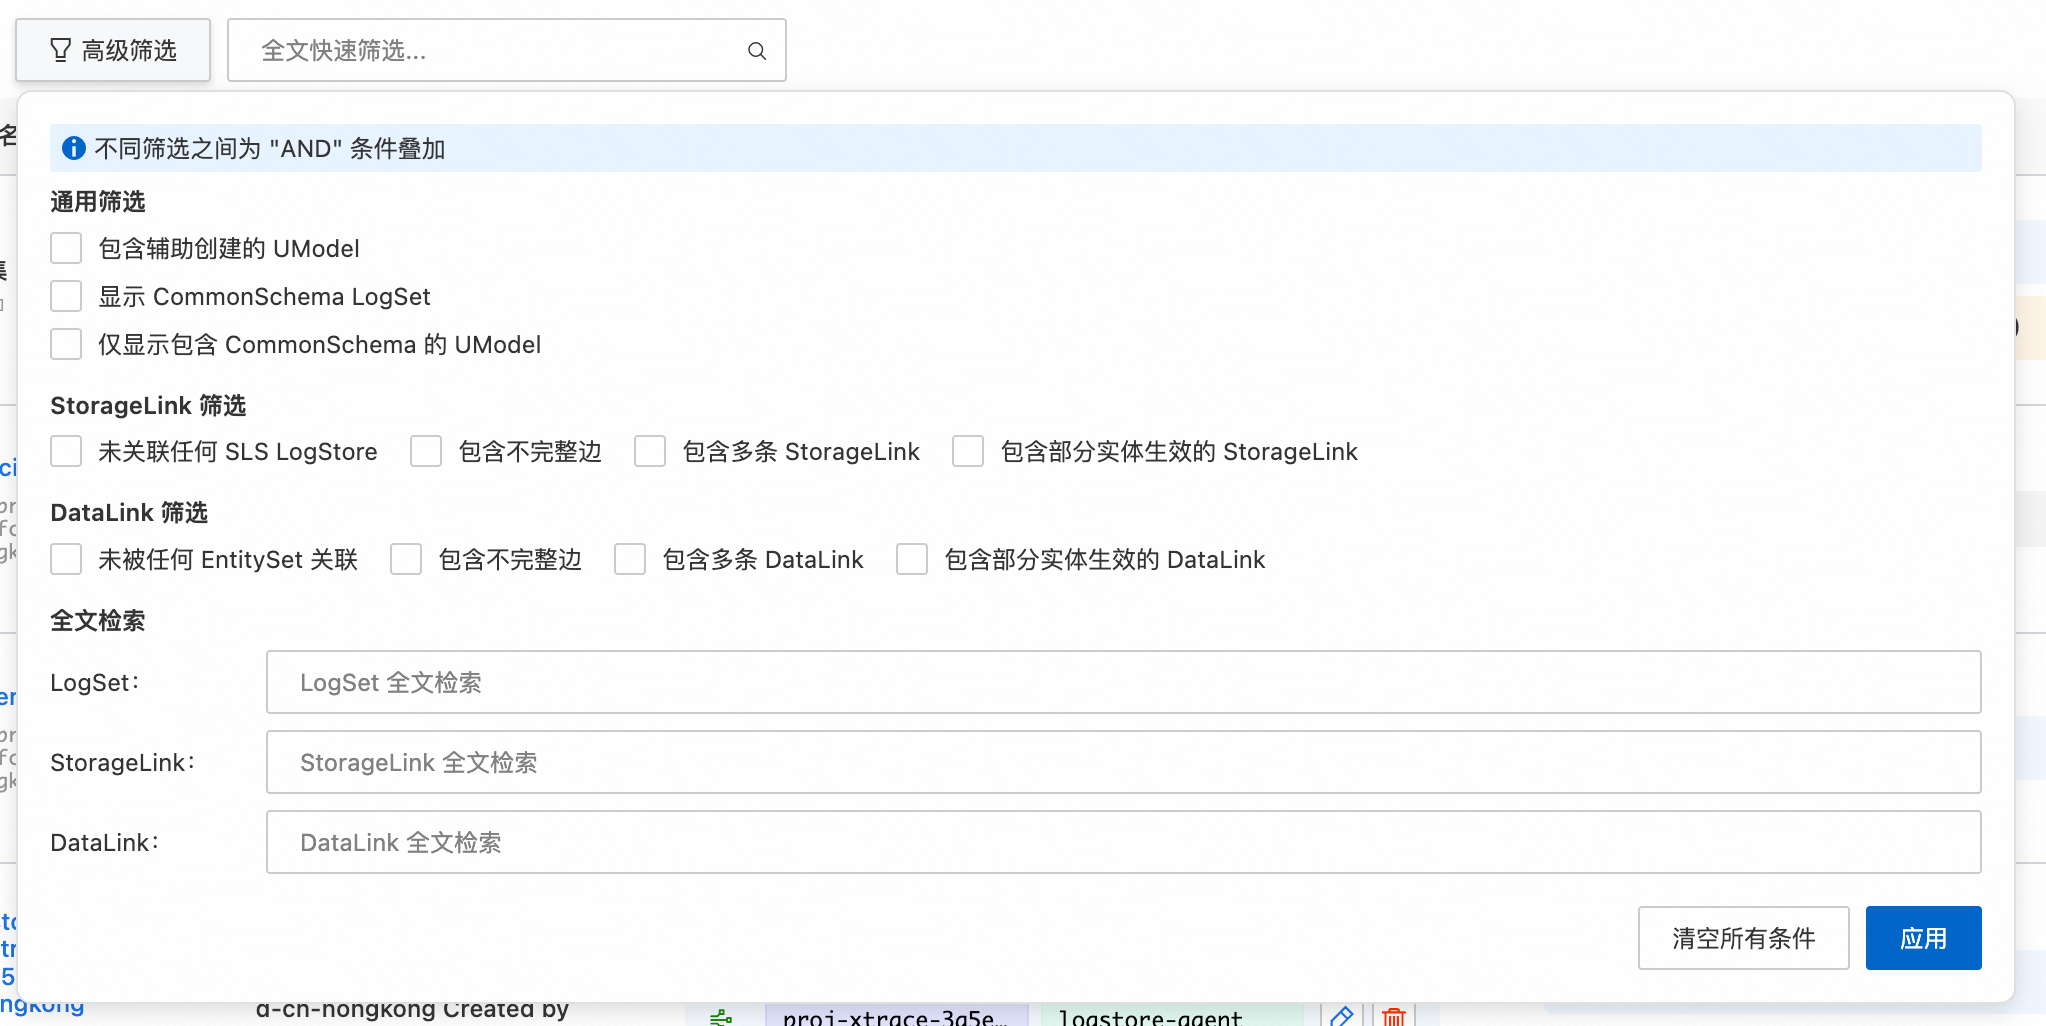Toggle 未关联任何 SLS LogStore checkbox

tap(66, 451)
